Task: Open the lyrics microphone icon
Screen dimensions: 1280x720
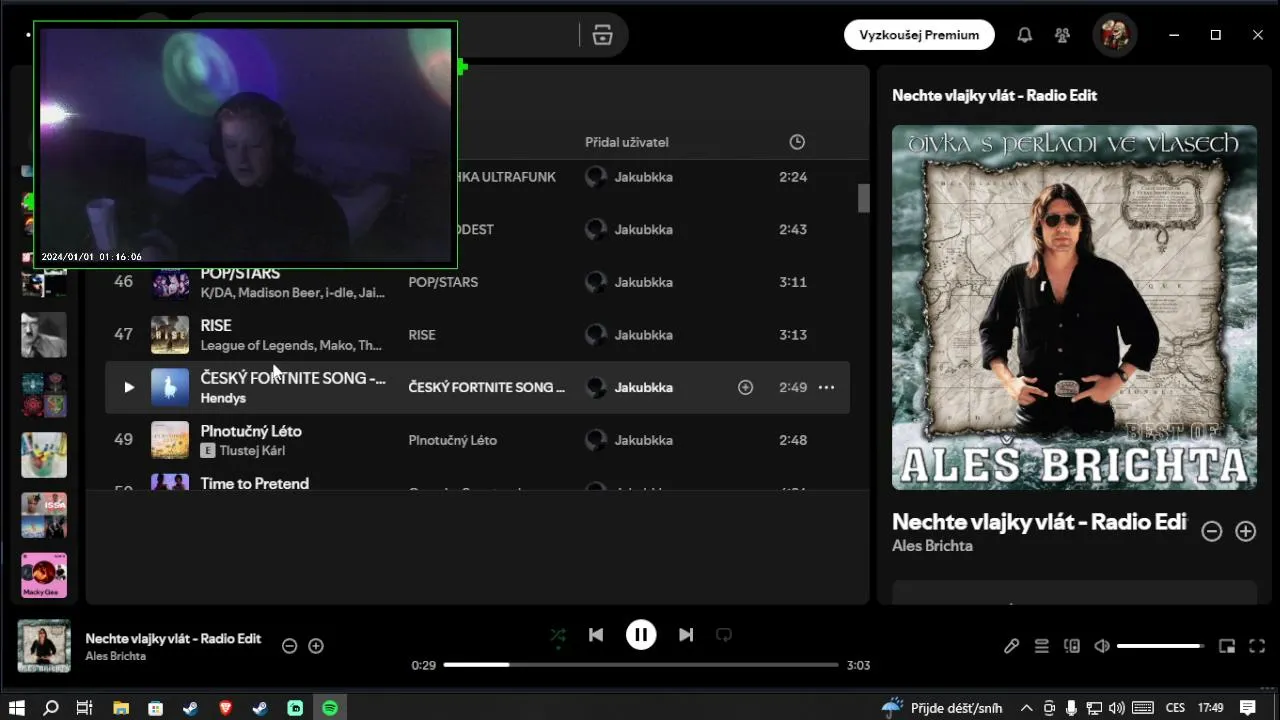Action: coord(1011,646)
